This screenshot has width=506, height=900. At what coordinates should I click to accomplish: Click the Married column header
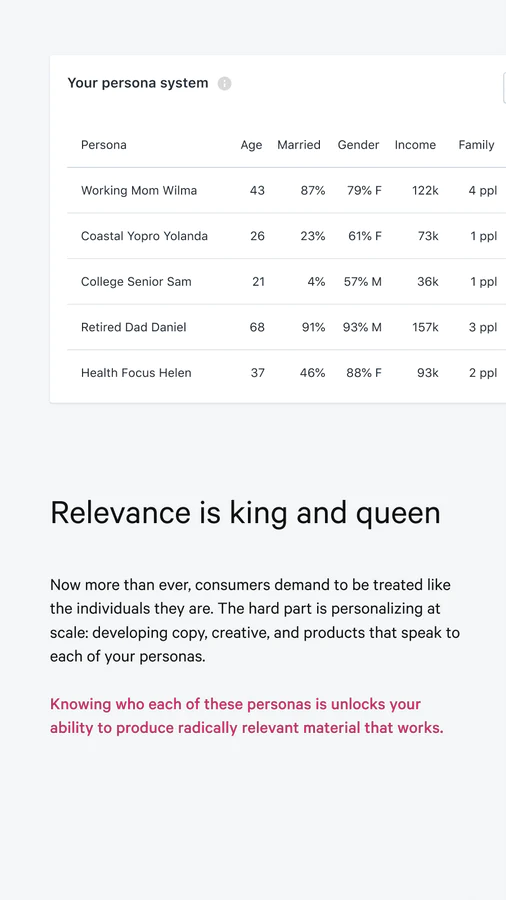[299, 145]
